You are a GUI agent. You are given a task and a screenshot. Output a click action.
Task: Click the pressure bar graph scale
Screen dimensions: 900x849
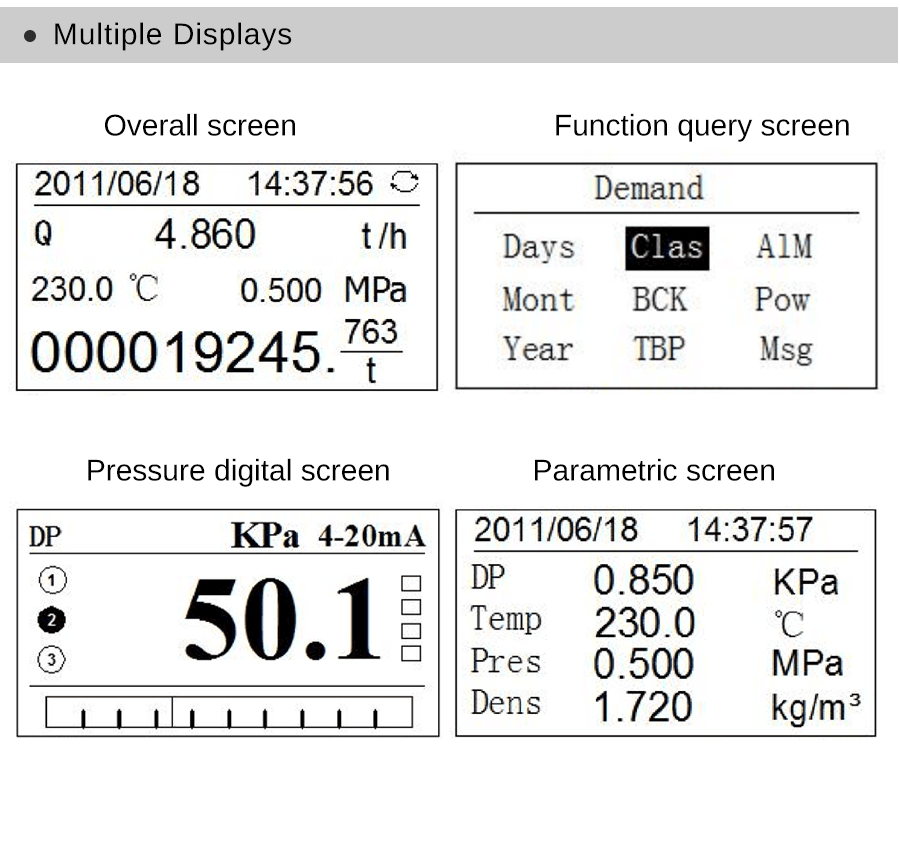coord(229,712)
